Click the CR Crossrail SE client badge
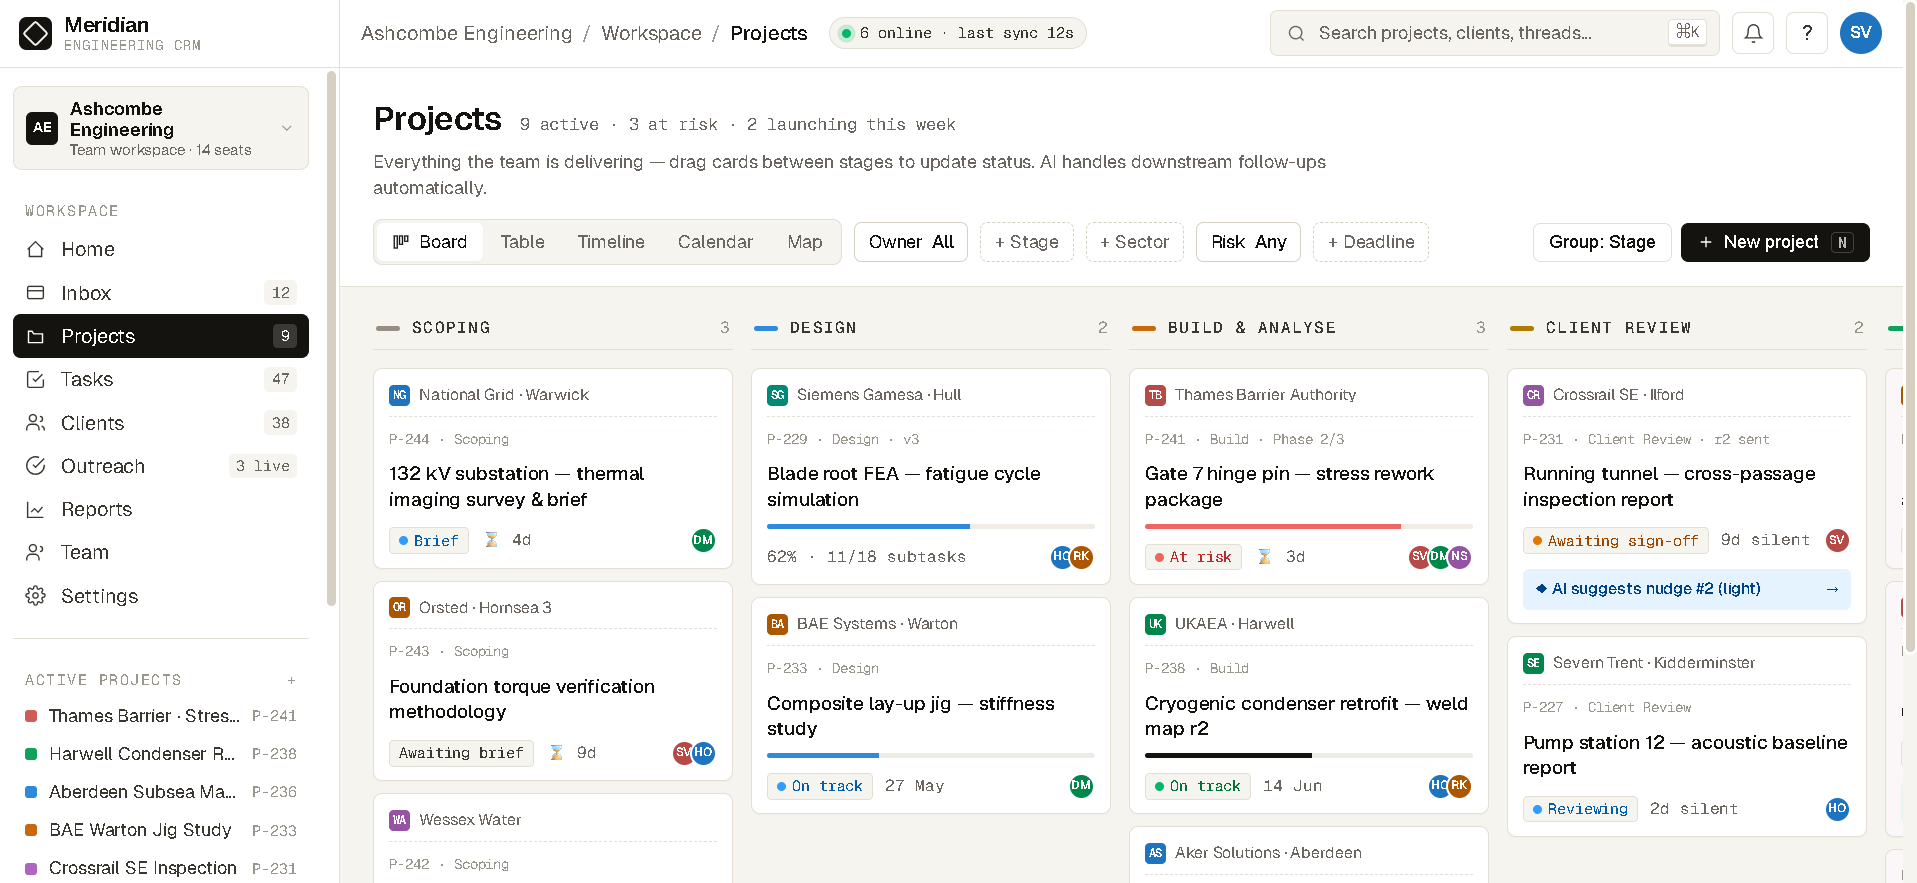 click(x=1533, y=395)
